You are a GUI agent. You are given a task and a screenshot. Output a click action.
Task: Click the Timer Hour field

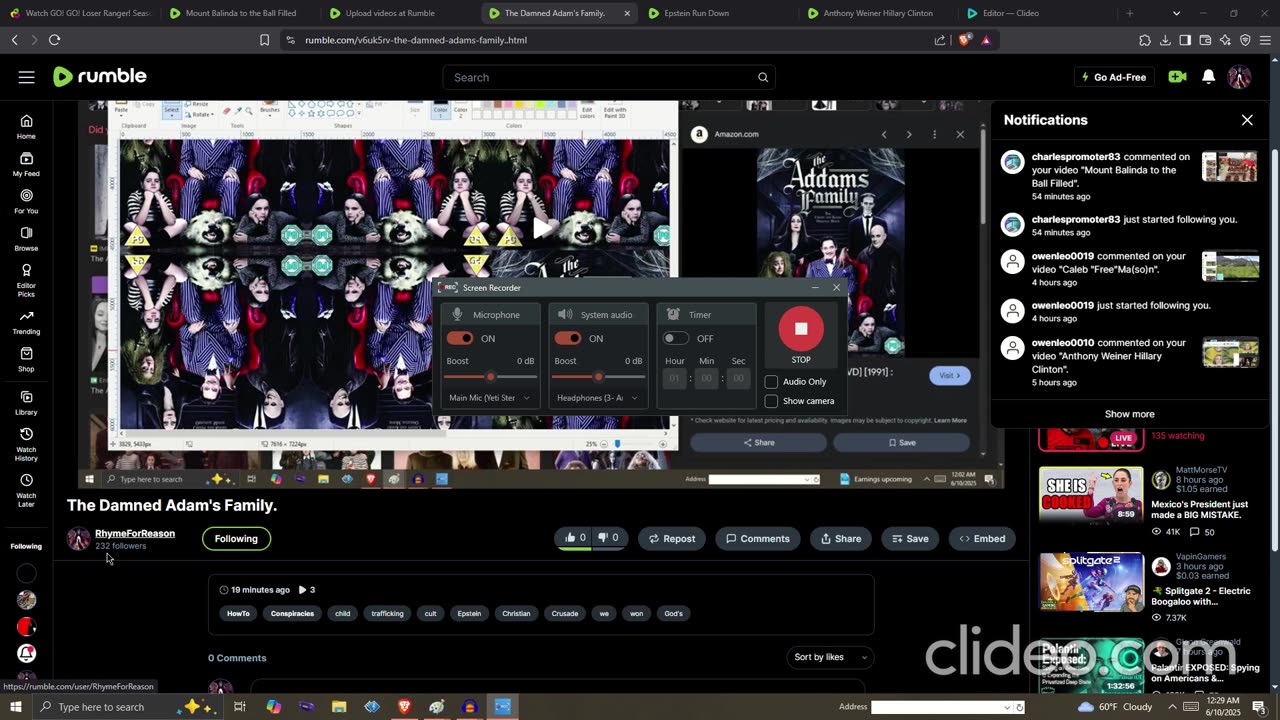point(674,378)
